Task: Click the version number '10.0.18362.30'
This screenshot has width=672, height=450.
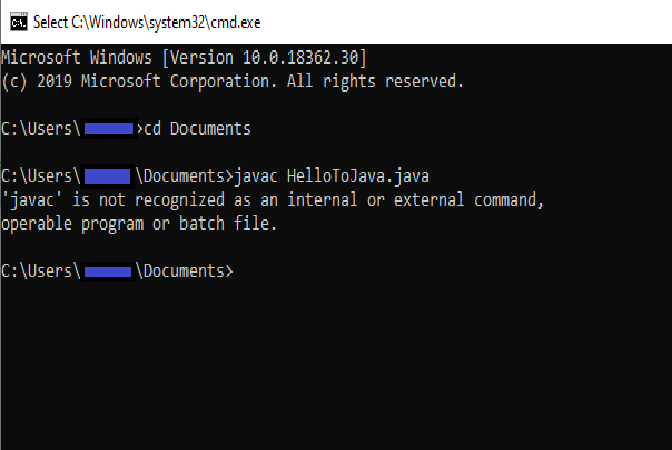Action: pyautogui.click(x=300, y=57)
